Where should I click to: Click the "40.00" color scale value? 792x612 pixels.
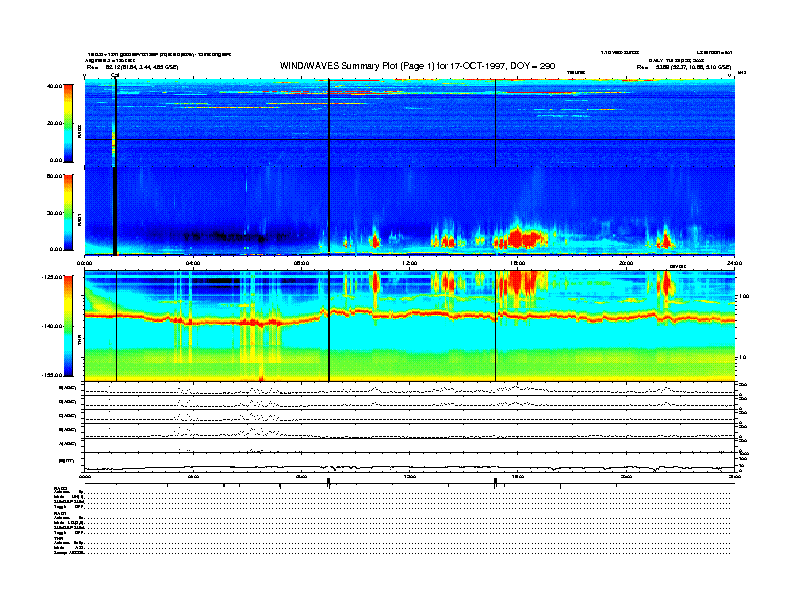click(54, 86)
